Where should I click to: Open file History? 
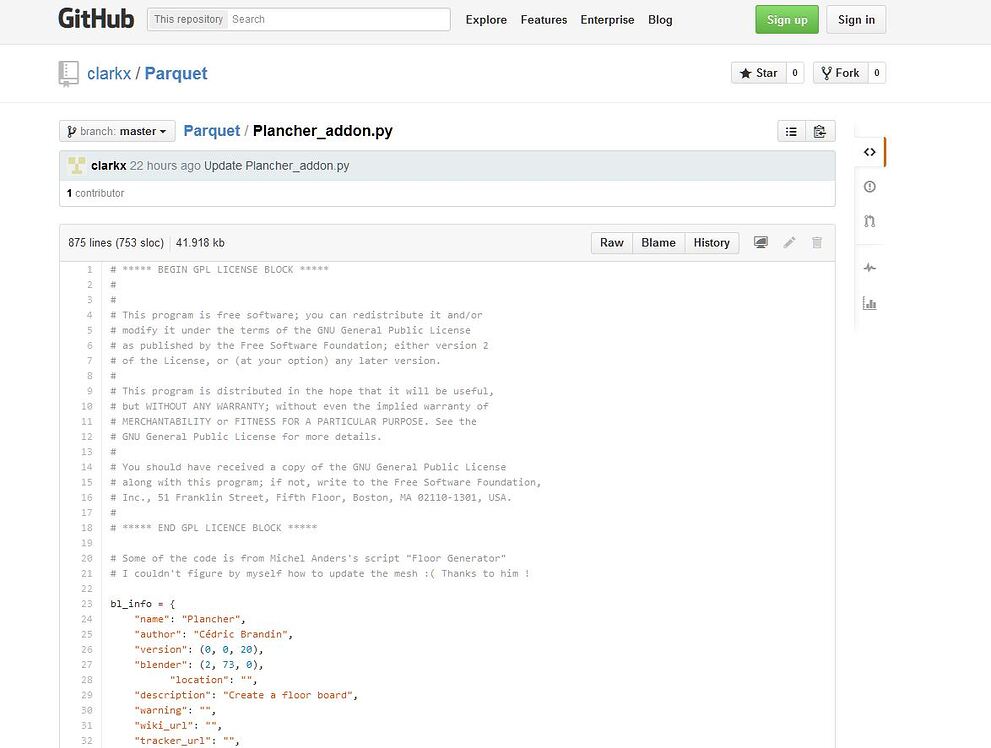coord(712,243)
